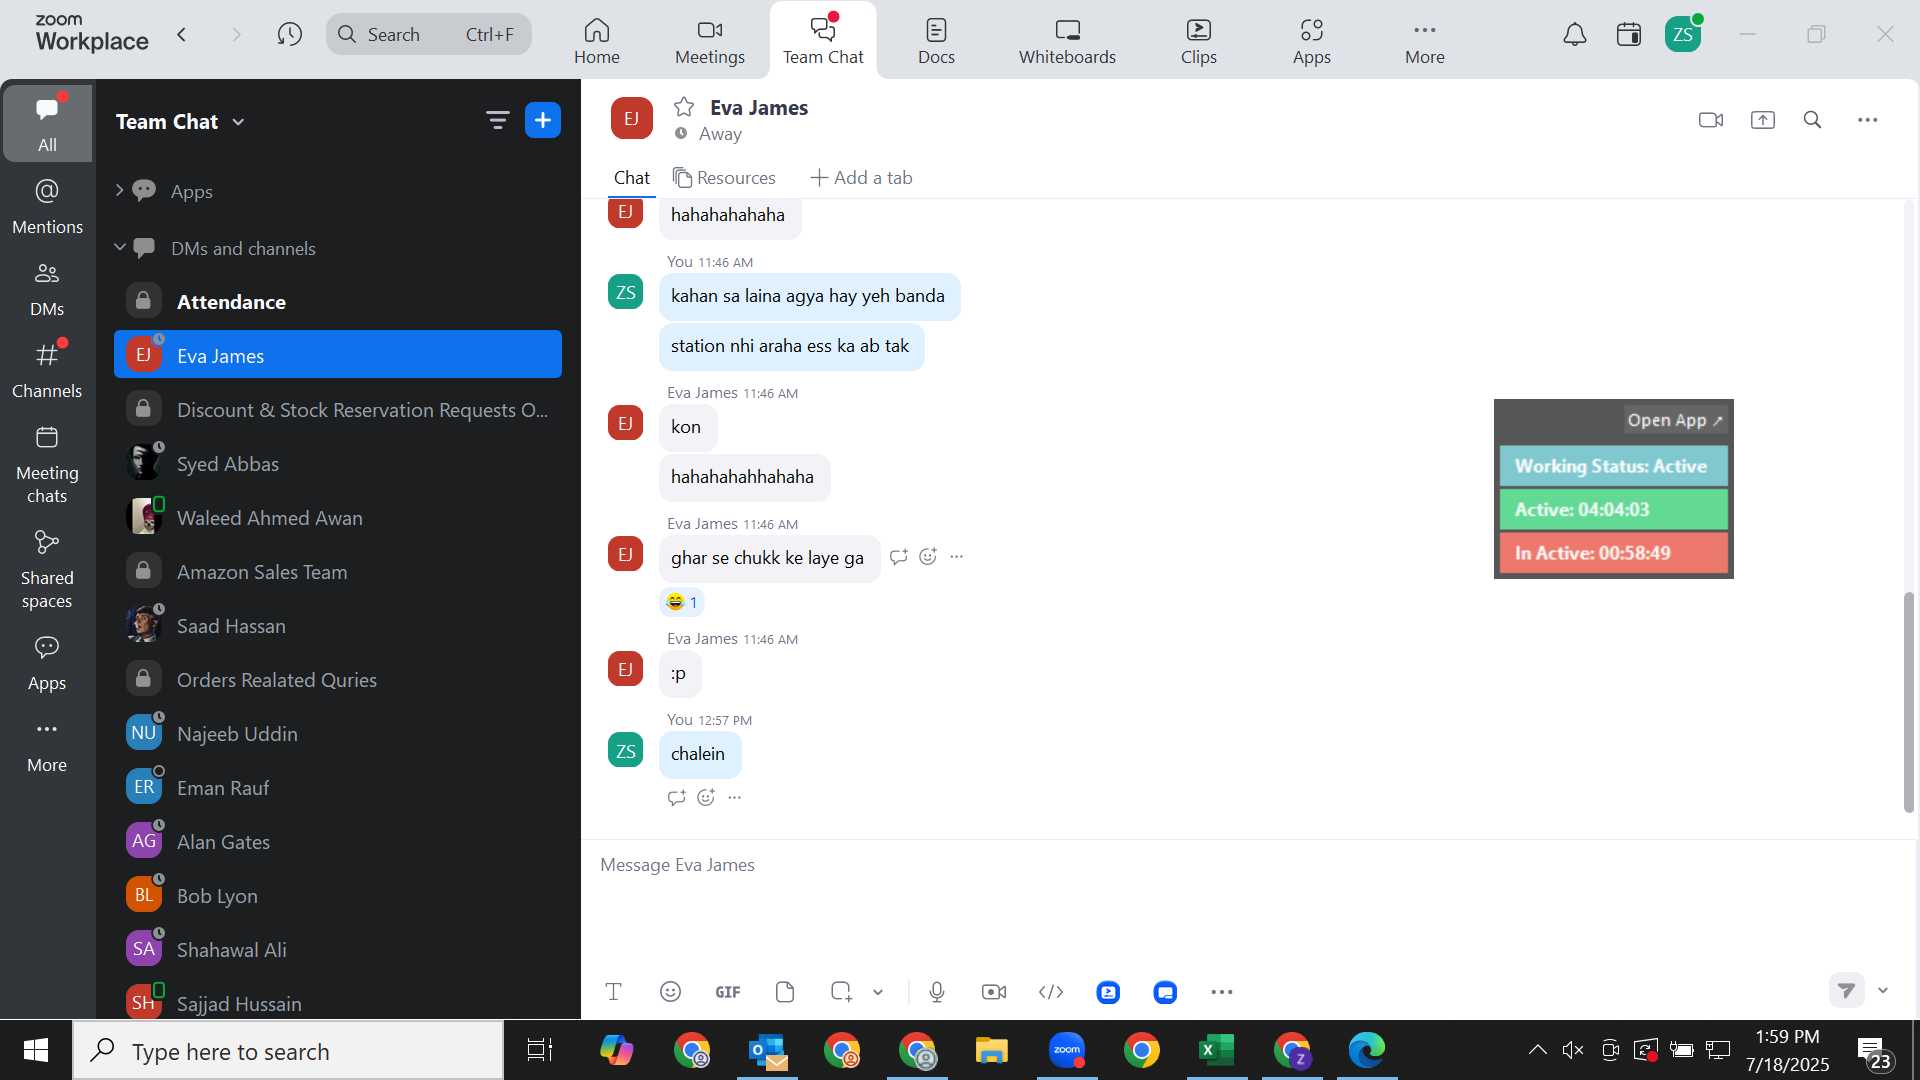
Task: Go back using the back arrow
Action: (x=182, y=35)
